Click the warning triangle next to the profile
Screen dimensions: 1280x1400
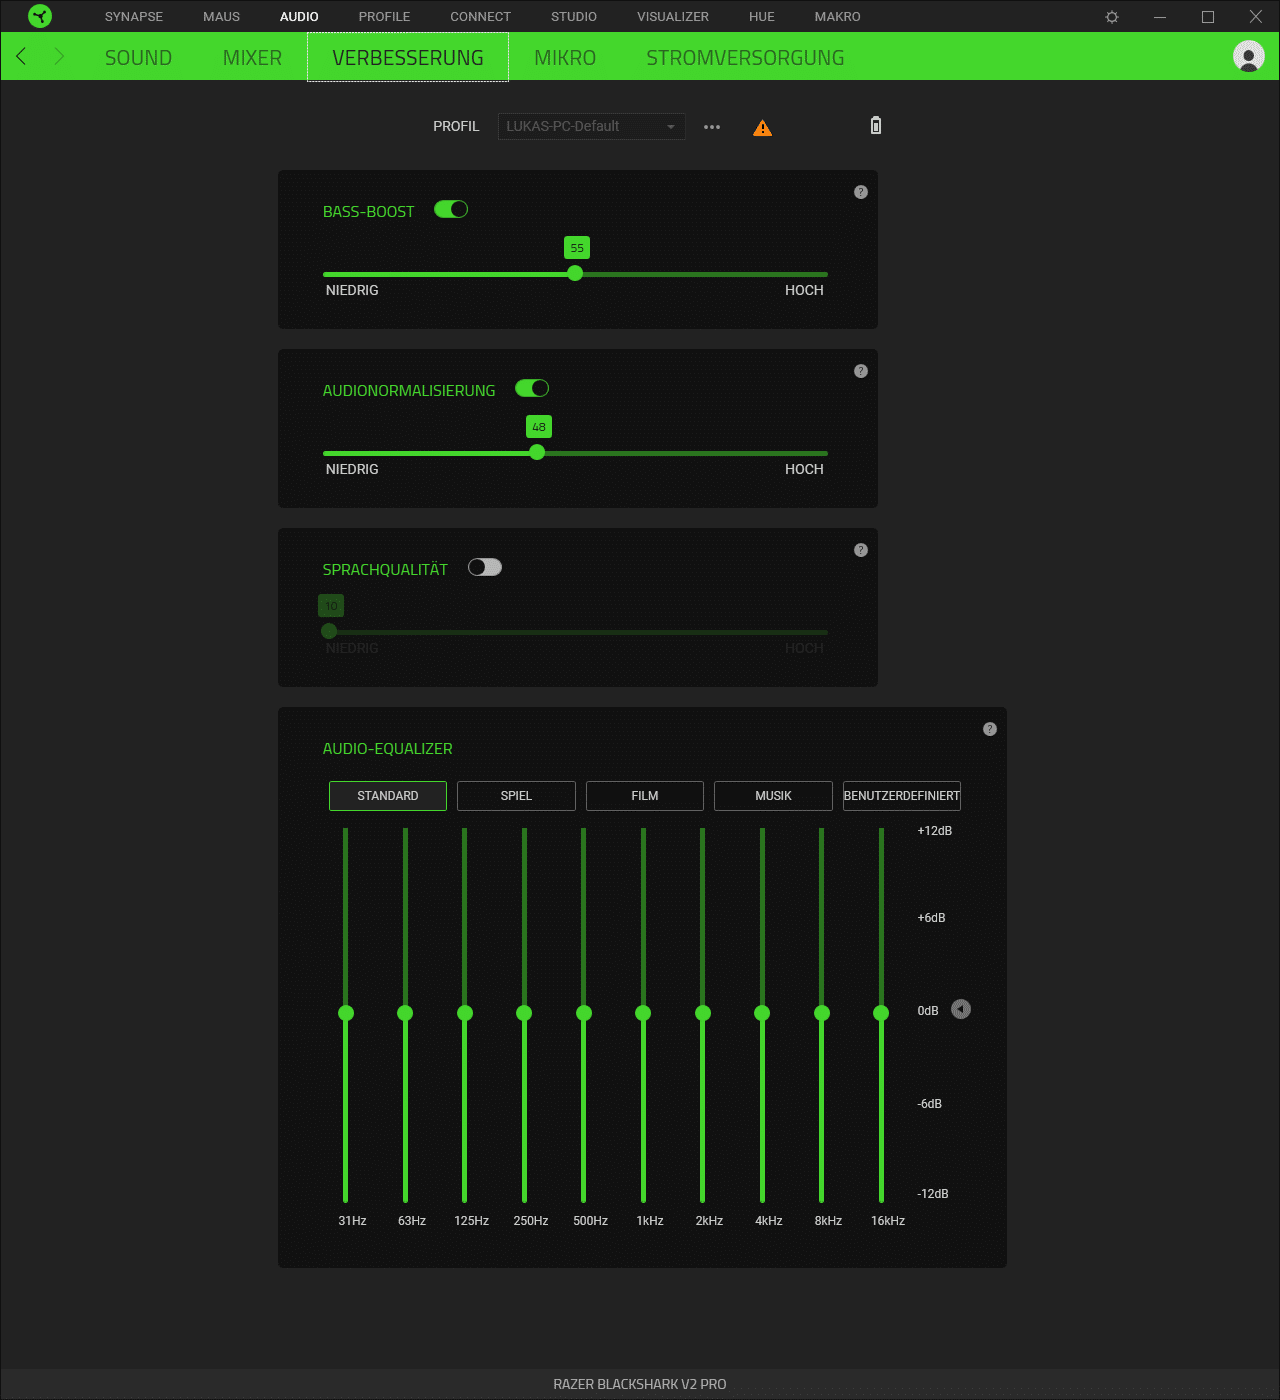tap(762, 126)
